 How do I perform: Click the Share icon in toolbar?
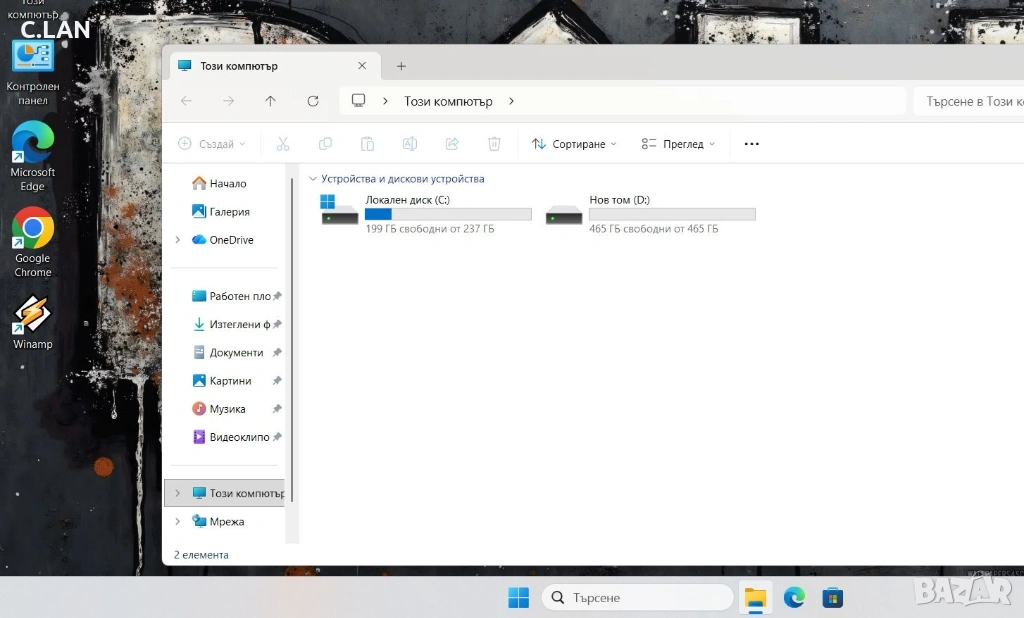tap(452, 144)
